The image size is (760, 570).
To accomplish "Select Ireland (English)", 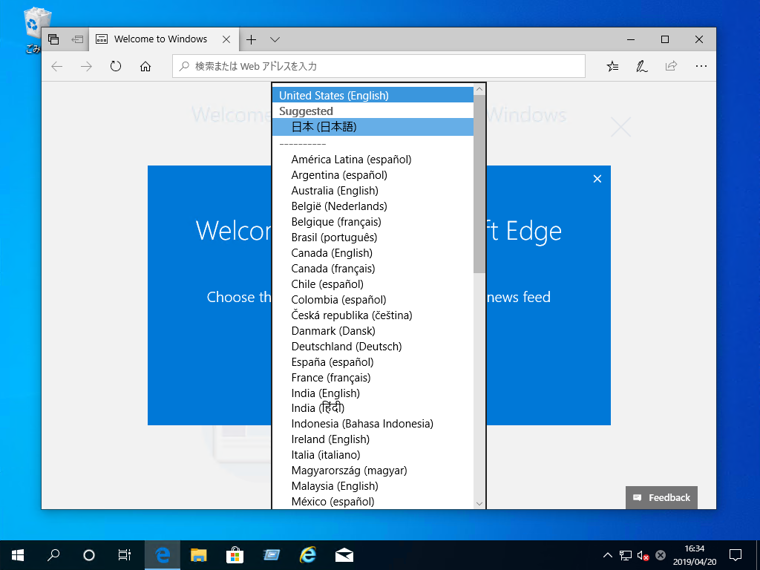I will click(373, 439).
